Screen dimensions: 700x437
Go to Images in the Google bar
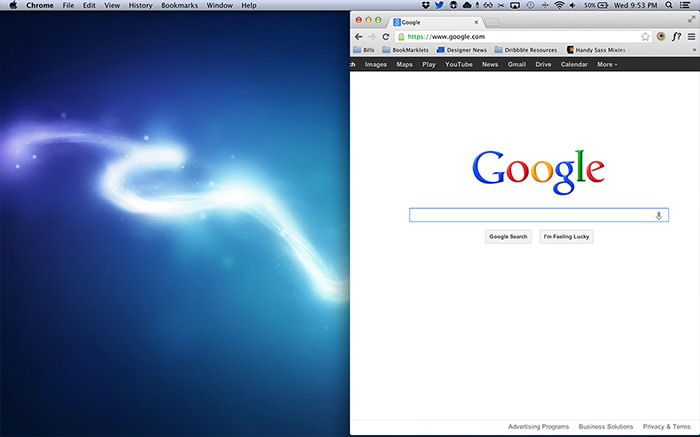375,64
